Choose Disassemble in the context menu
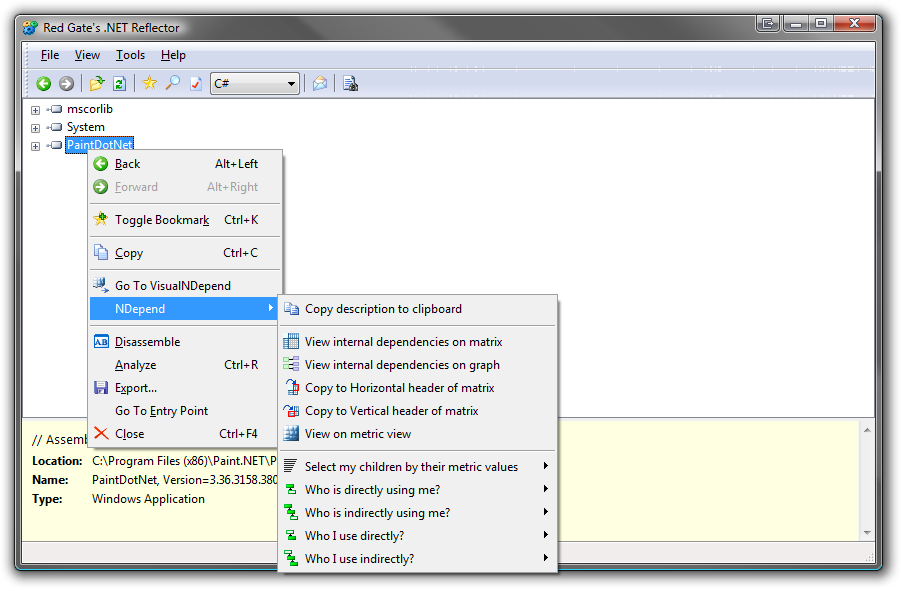 click(x=185, y=342)
